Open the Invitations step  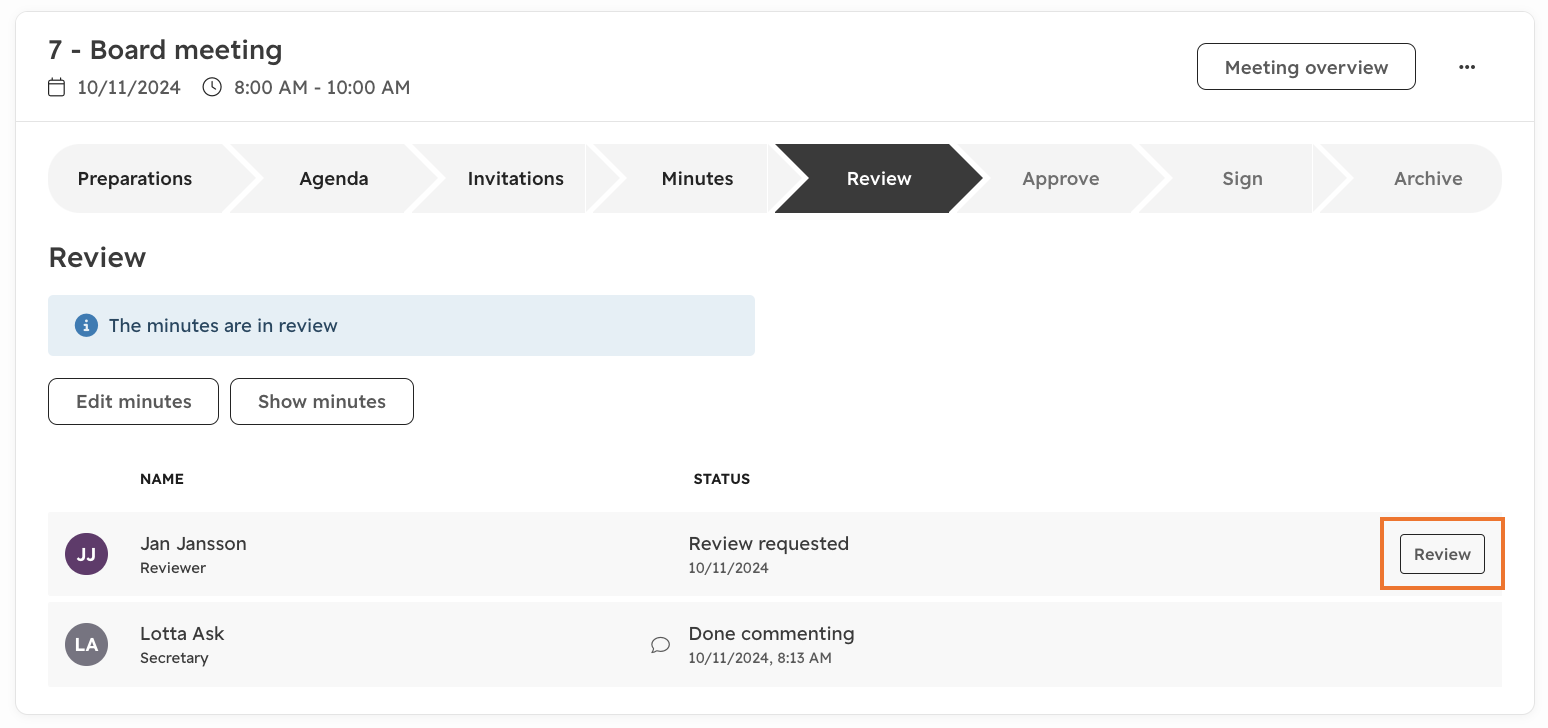click(515, 179)
